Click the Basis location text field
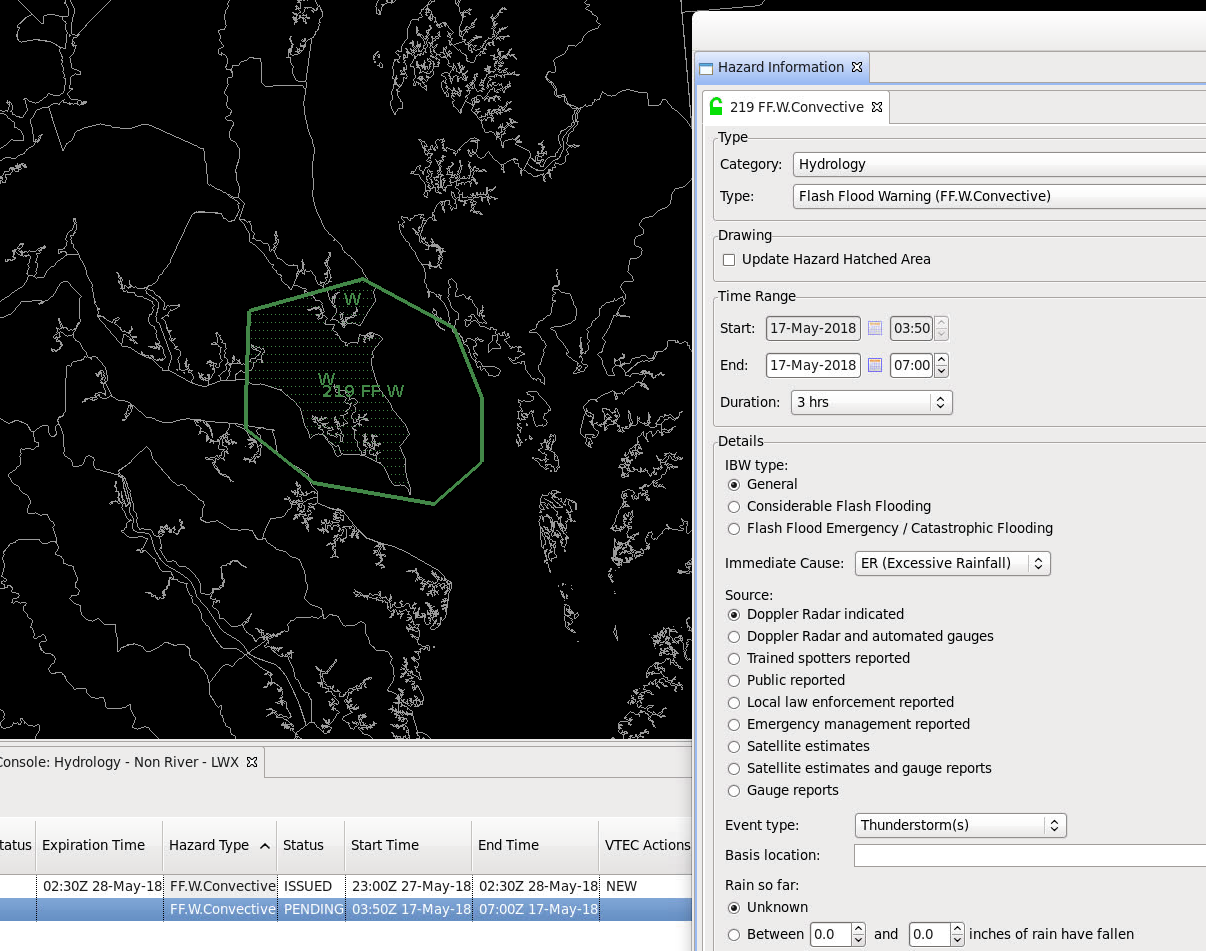Screen dimensions: 1206x951 pyautogui.click(x=1030, y=856)
